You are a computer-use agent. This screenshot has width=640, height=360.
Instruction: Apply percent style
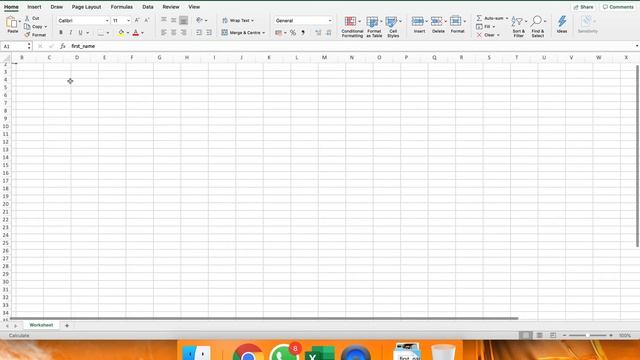point(293,33)
